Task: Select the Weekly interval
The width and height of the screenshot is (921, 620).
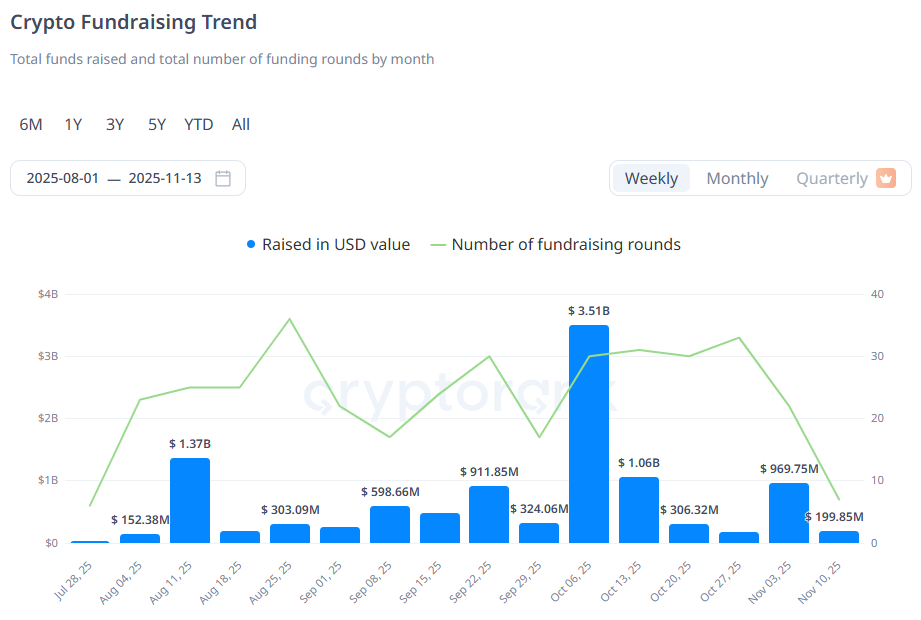Action: pos(651,178)
